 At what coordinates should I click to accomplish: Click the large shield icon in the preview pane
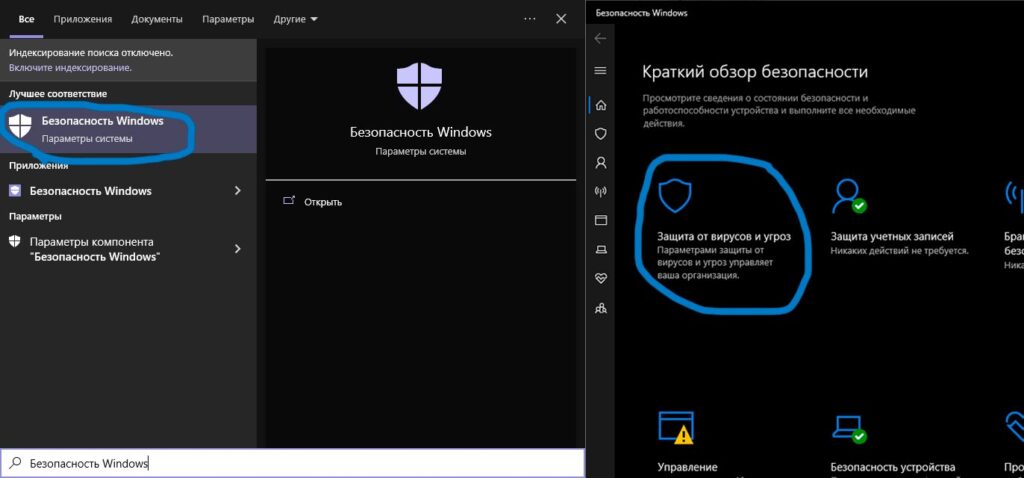[x=420, y=86]
